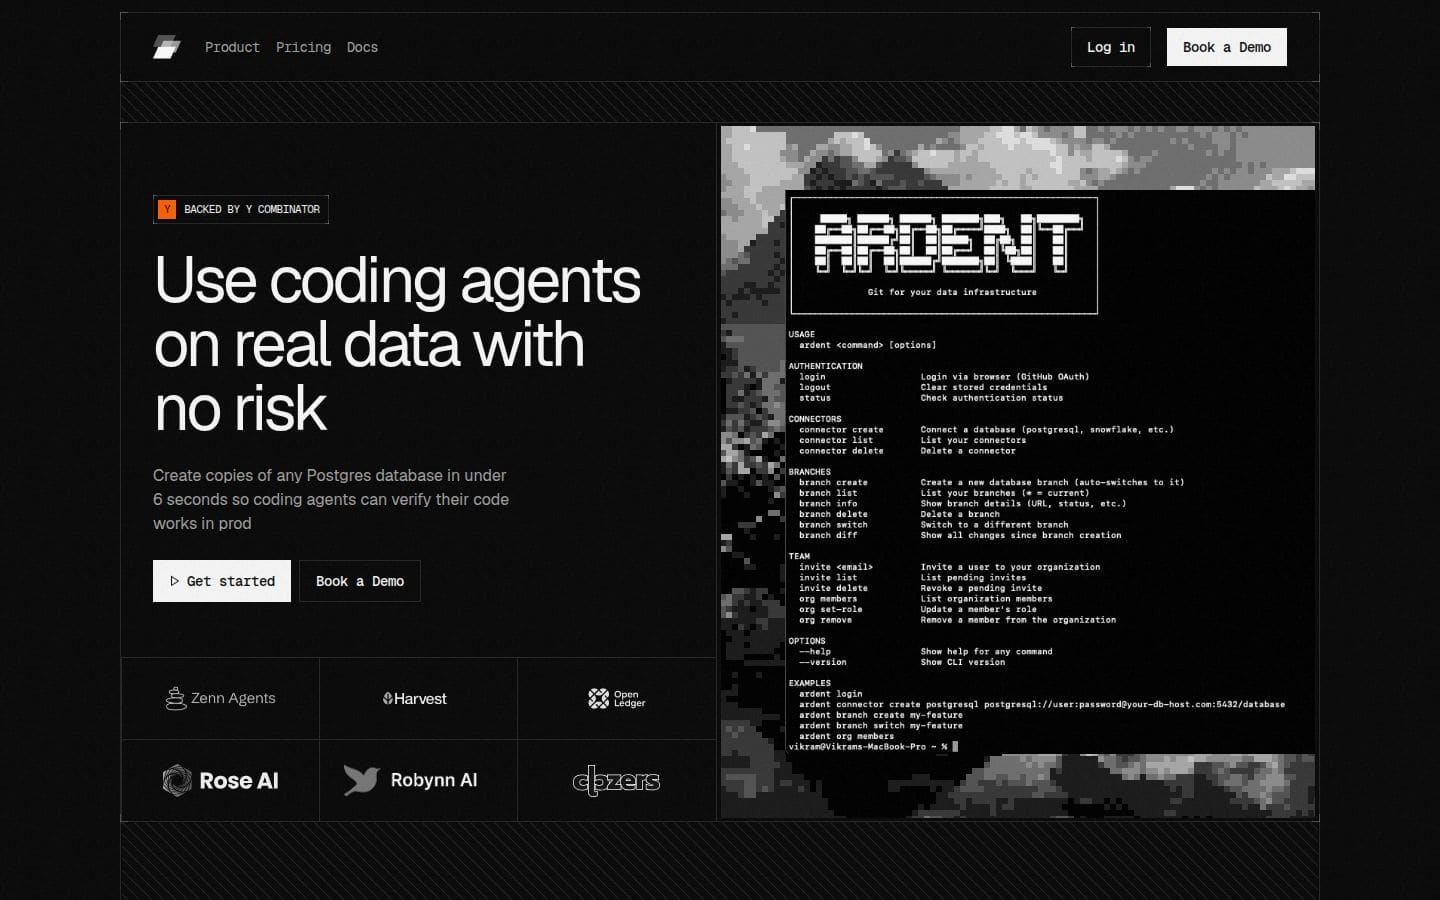
Task: Click 'Check authentication status' description
Action: 992,398
